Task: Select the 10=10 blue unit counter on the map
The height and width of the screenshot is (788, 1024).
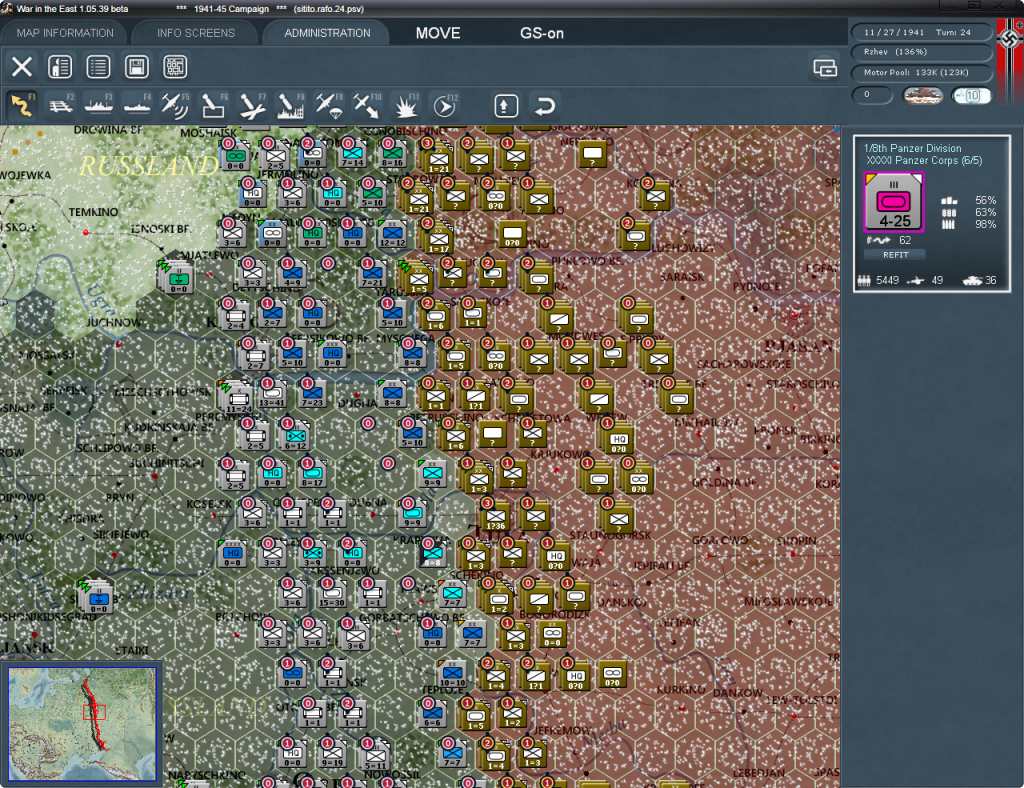Action: click(x=453, y=674)
